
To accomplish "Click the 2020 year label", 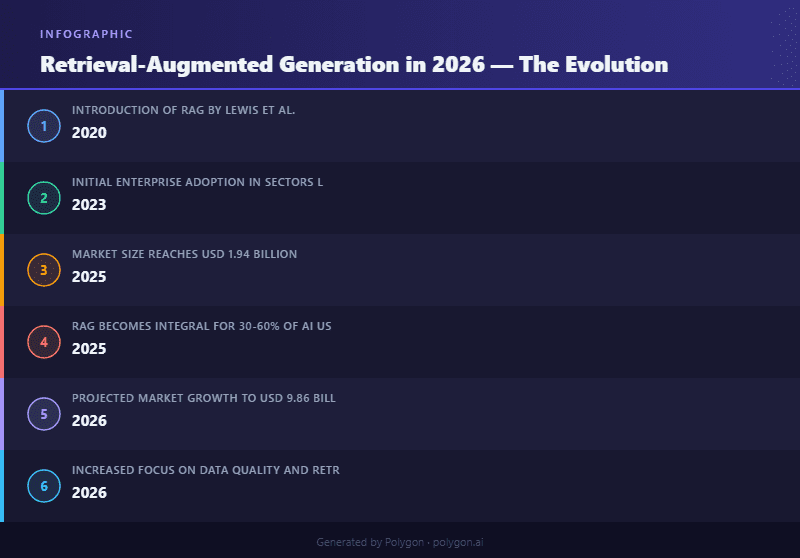I will pos(89,133).
